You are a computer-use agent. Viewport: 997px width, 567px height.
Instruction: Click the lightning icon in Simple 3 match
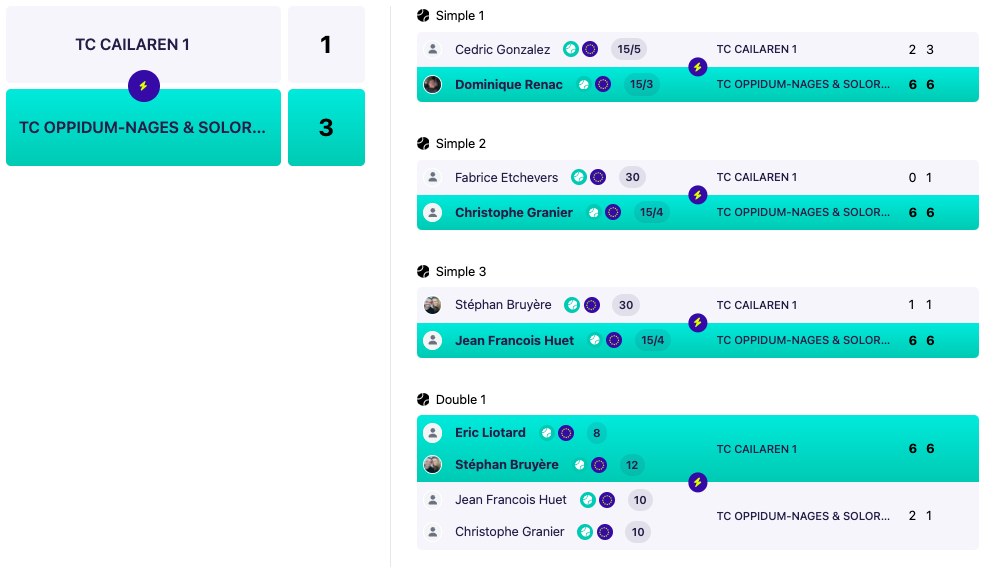[x=698, y=323]
